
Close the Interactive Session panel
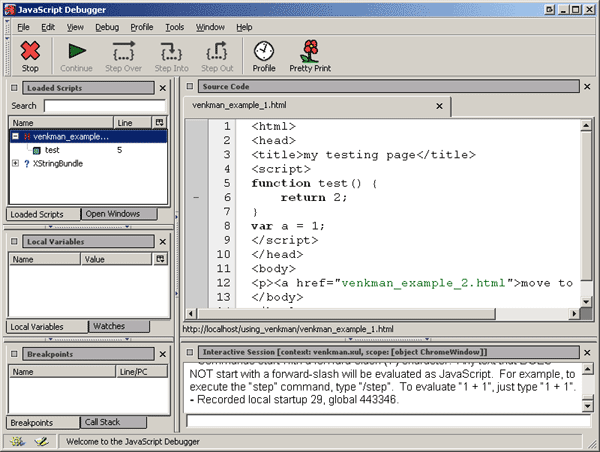click(x=587, y=352)
